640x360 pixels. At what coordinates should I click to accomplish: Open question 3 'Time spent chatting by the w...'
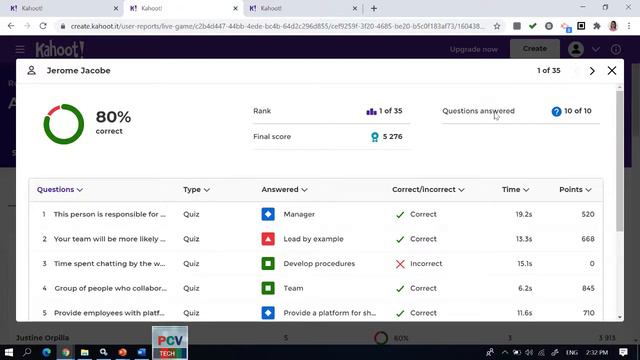pos(110,264)
